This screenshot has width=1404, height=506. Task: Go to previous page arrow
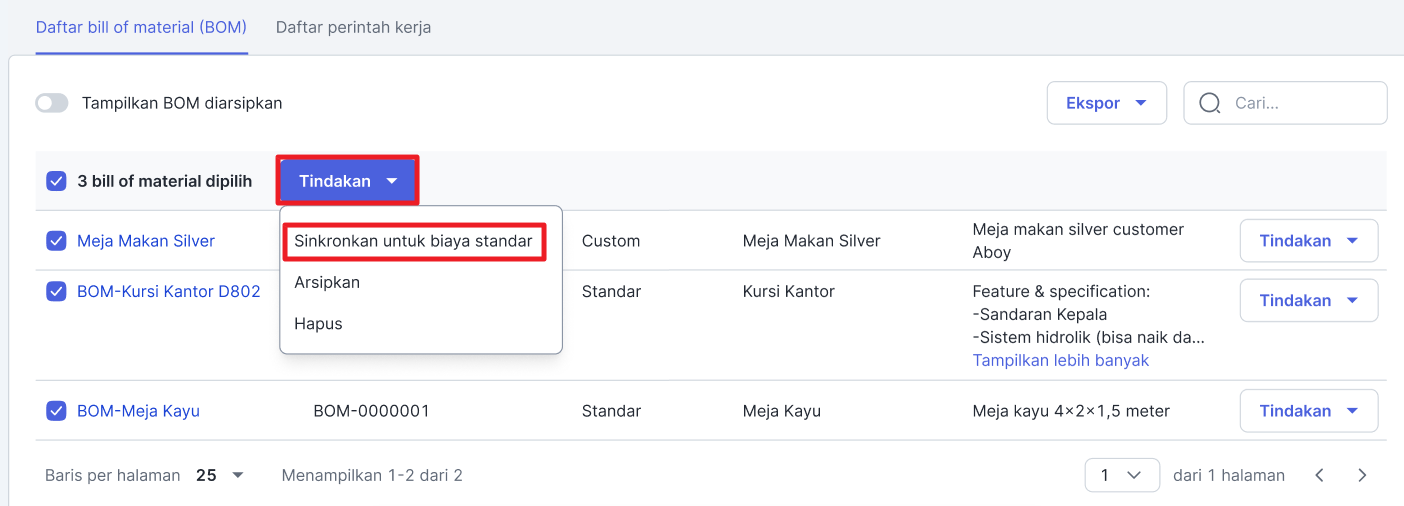click(1320, 476)
